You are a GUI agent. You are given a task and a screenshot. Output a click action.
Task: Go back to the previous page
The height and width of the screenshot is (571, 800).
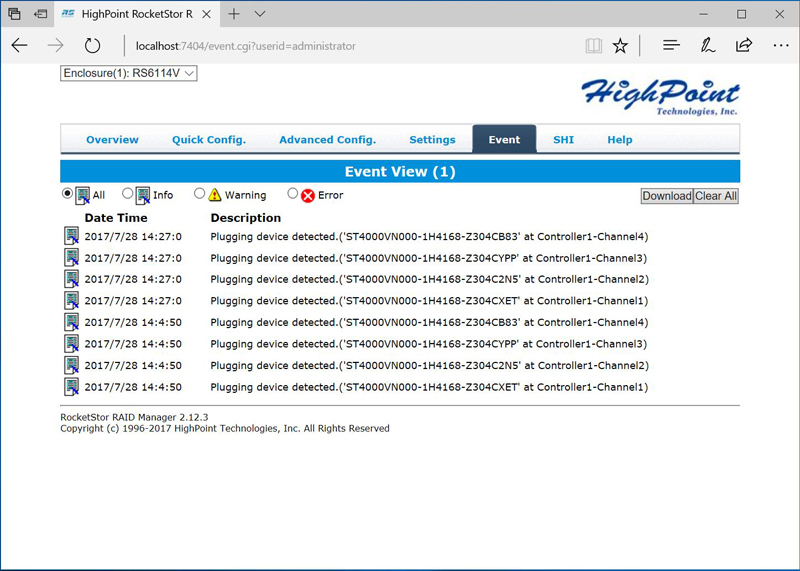(x=19, y=45)
